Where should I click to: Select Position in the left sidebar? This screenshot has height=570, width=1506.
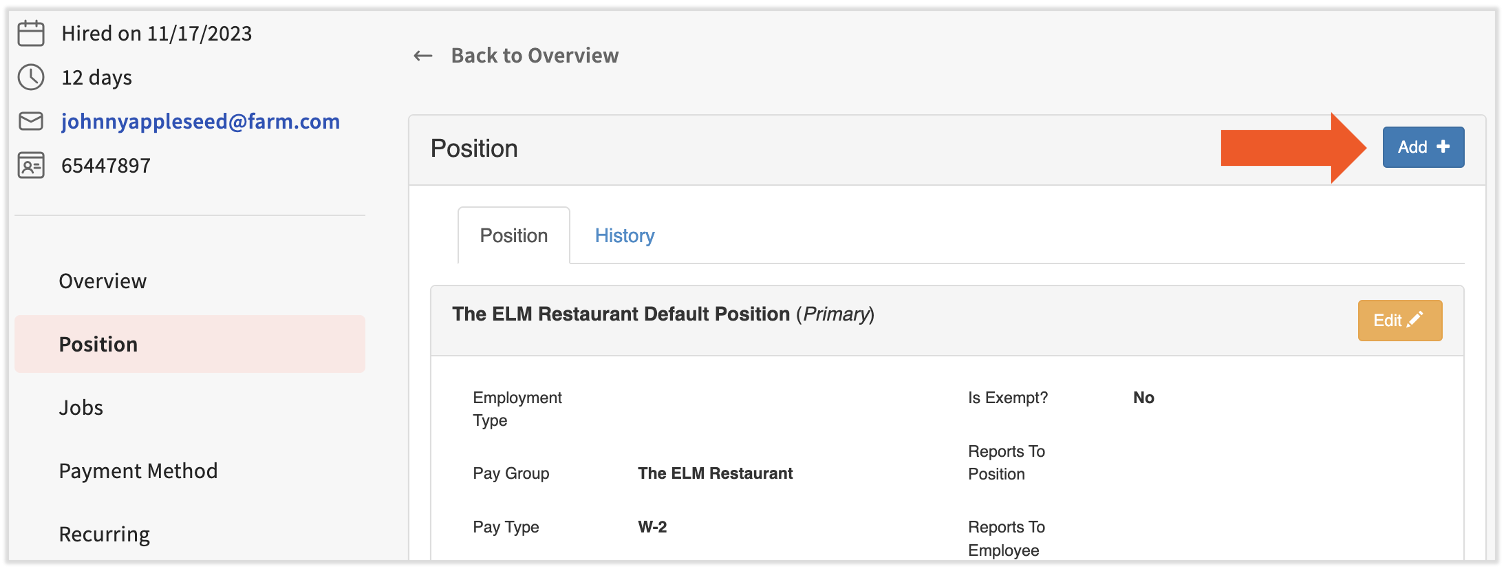coord(98,344)
